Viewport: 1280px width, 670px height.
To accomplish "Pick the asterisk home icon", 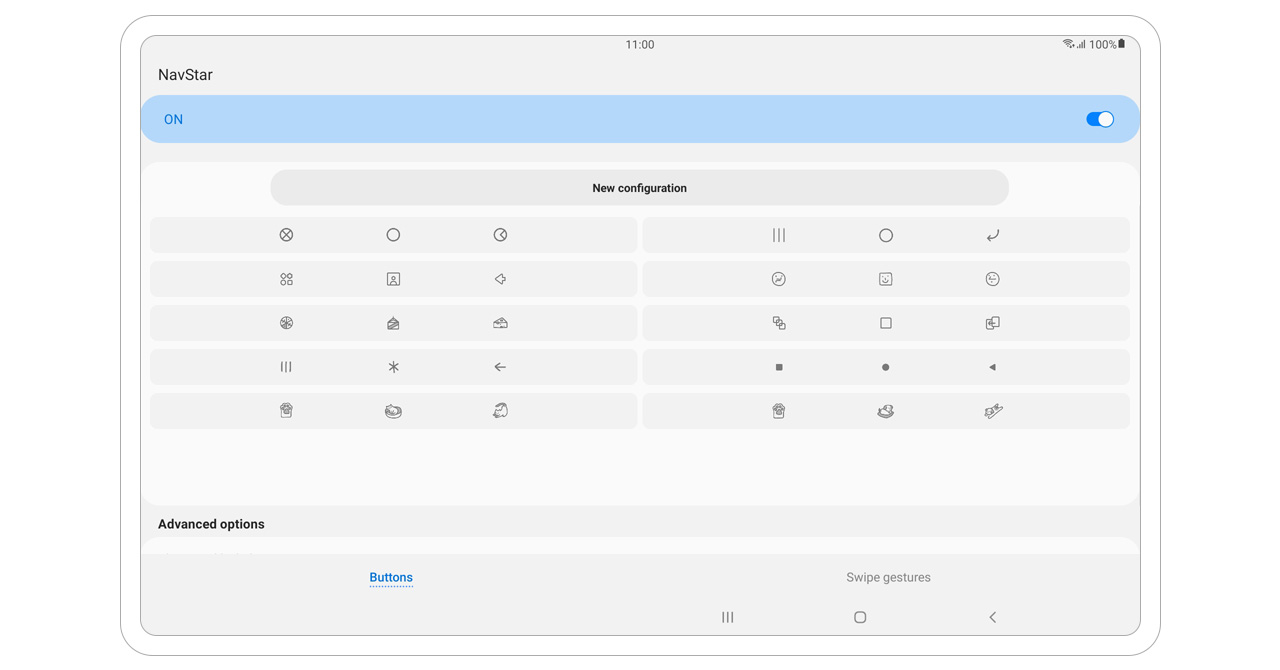I will (393, 367).
